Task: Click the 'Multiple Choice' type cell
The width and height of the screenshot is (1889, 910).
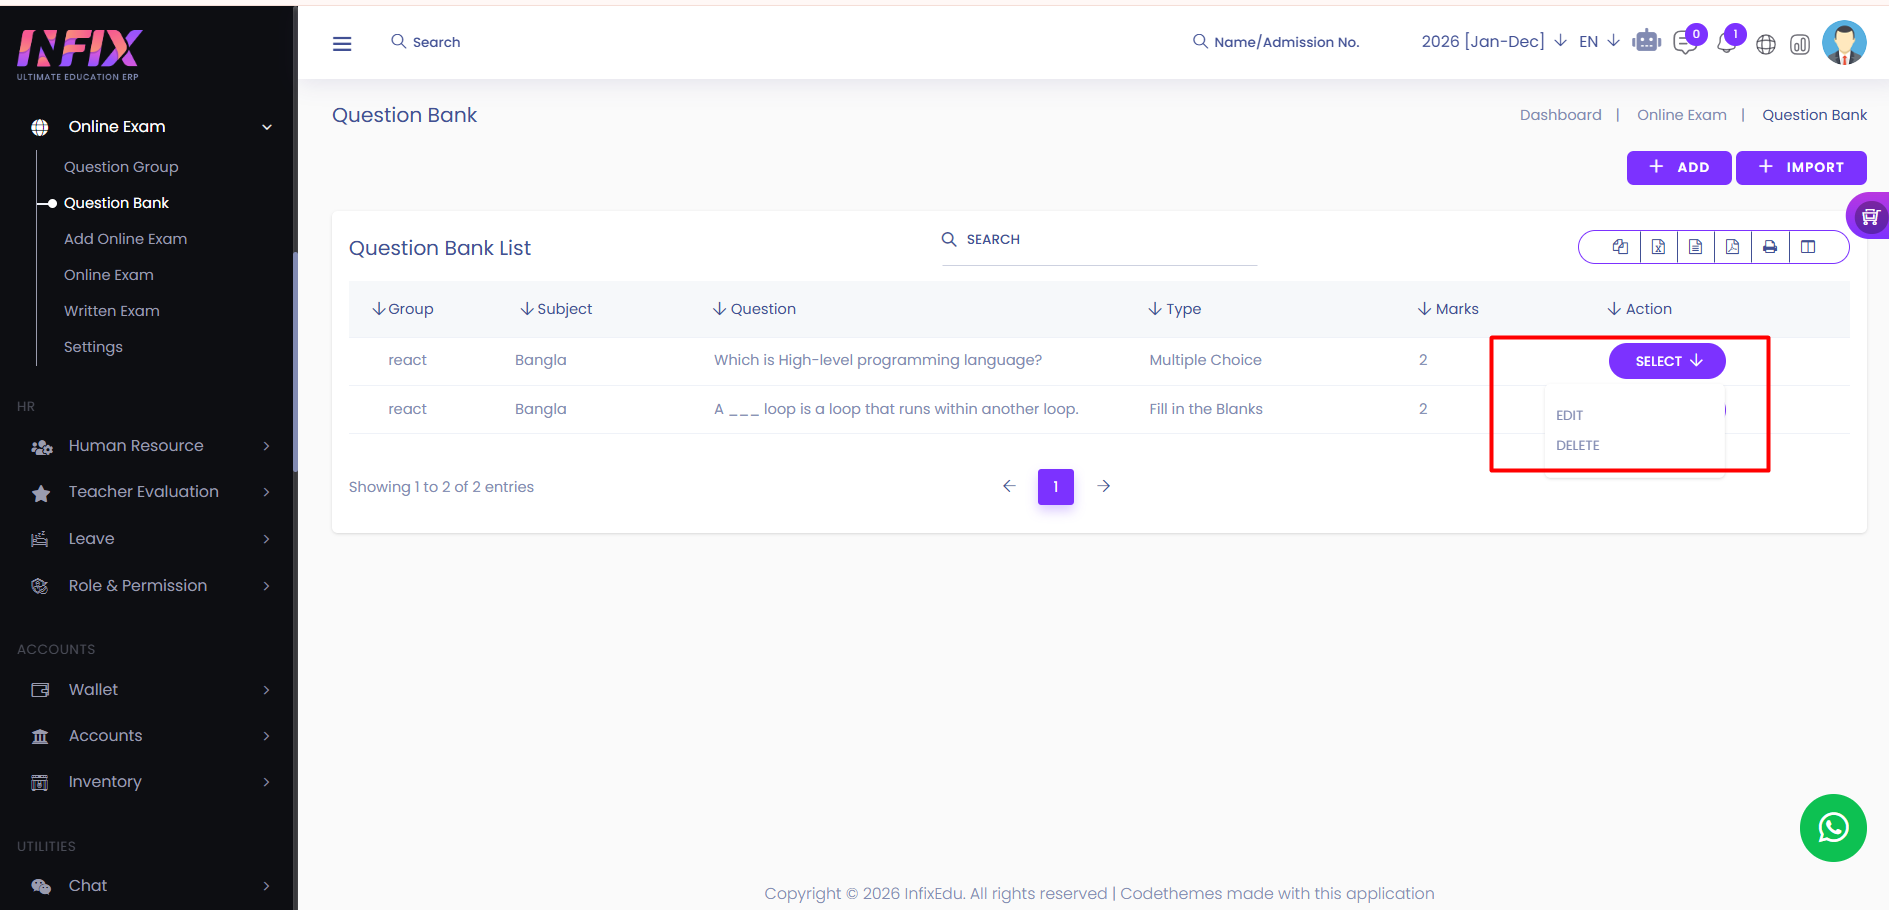Action: [1205, 360]
